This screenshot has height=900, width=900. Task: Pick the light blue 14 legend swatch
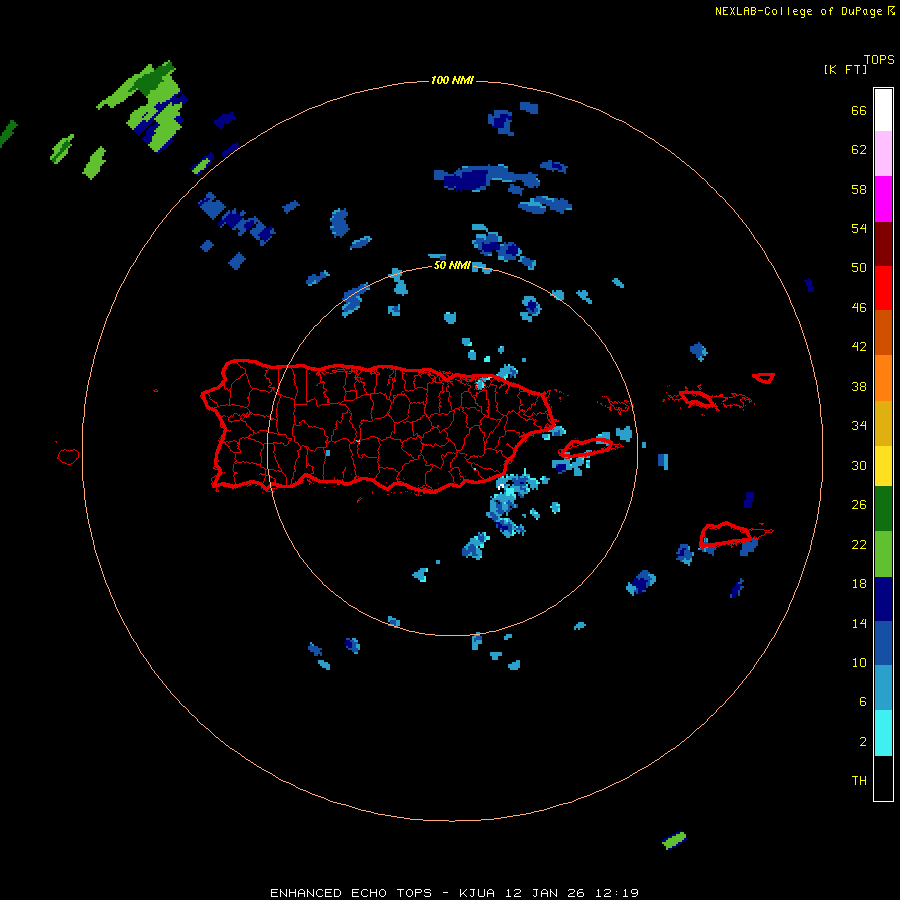tap(883, 687)
